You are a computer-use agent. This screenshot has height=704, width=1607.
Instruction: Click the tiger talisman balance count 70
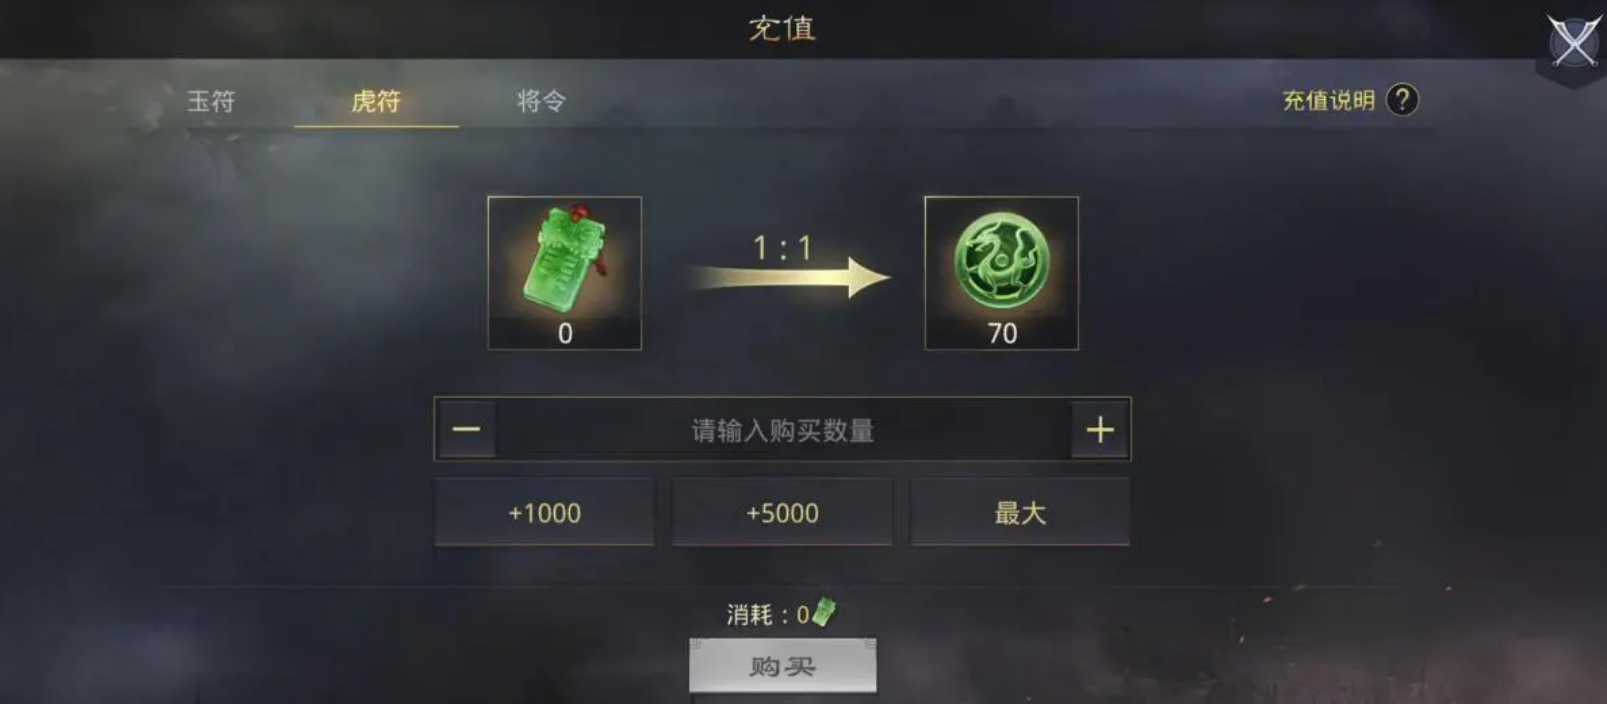tap(1002, 334)
